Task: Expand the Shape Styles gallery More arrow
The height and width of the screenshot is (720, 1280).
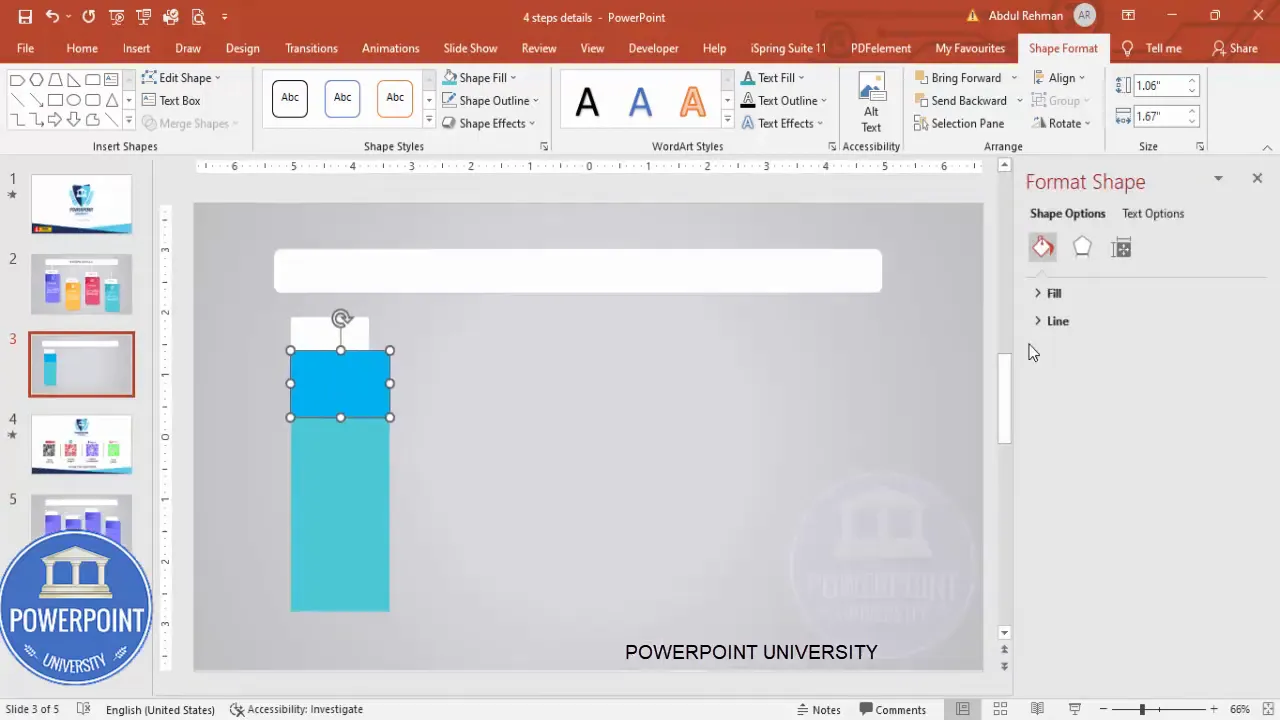Action: 429,120
